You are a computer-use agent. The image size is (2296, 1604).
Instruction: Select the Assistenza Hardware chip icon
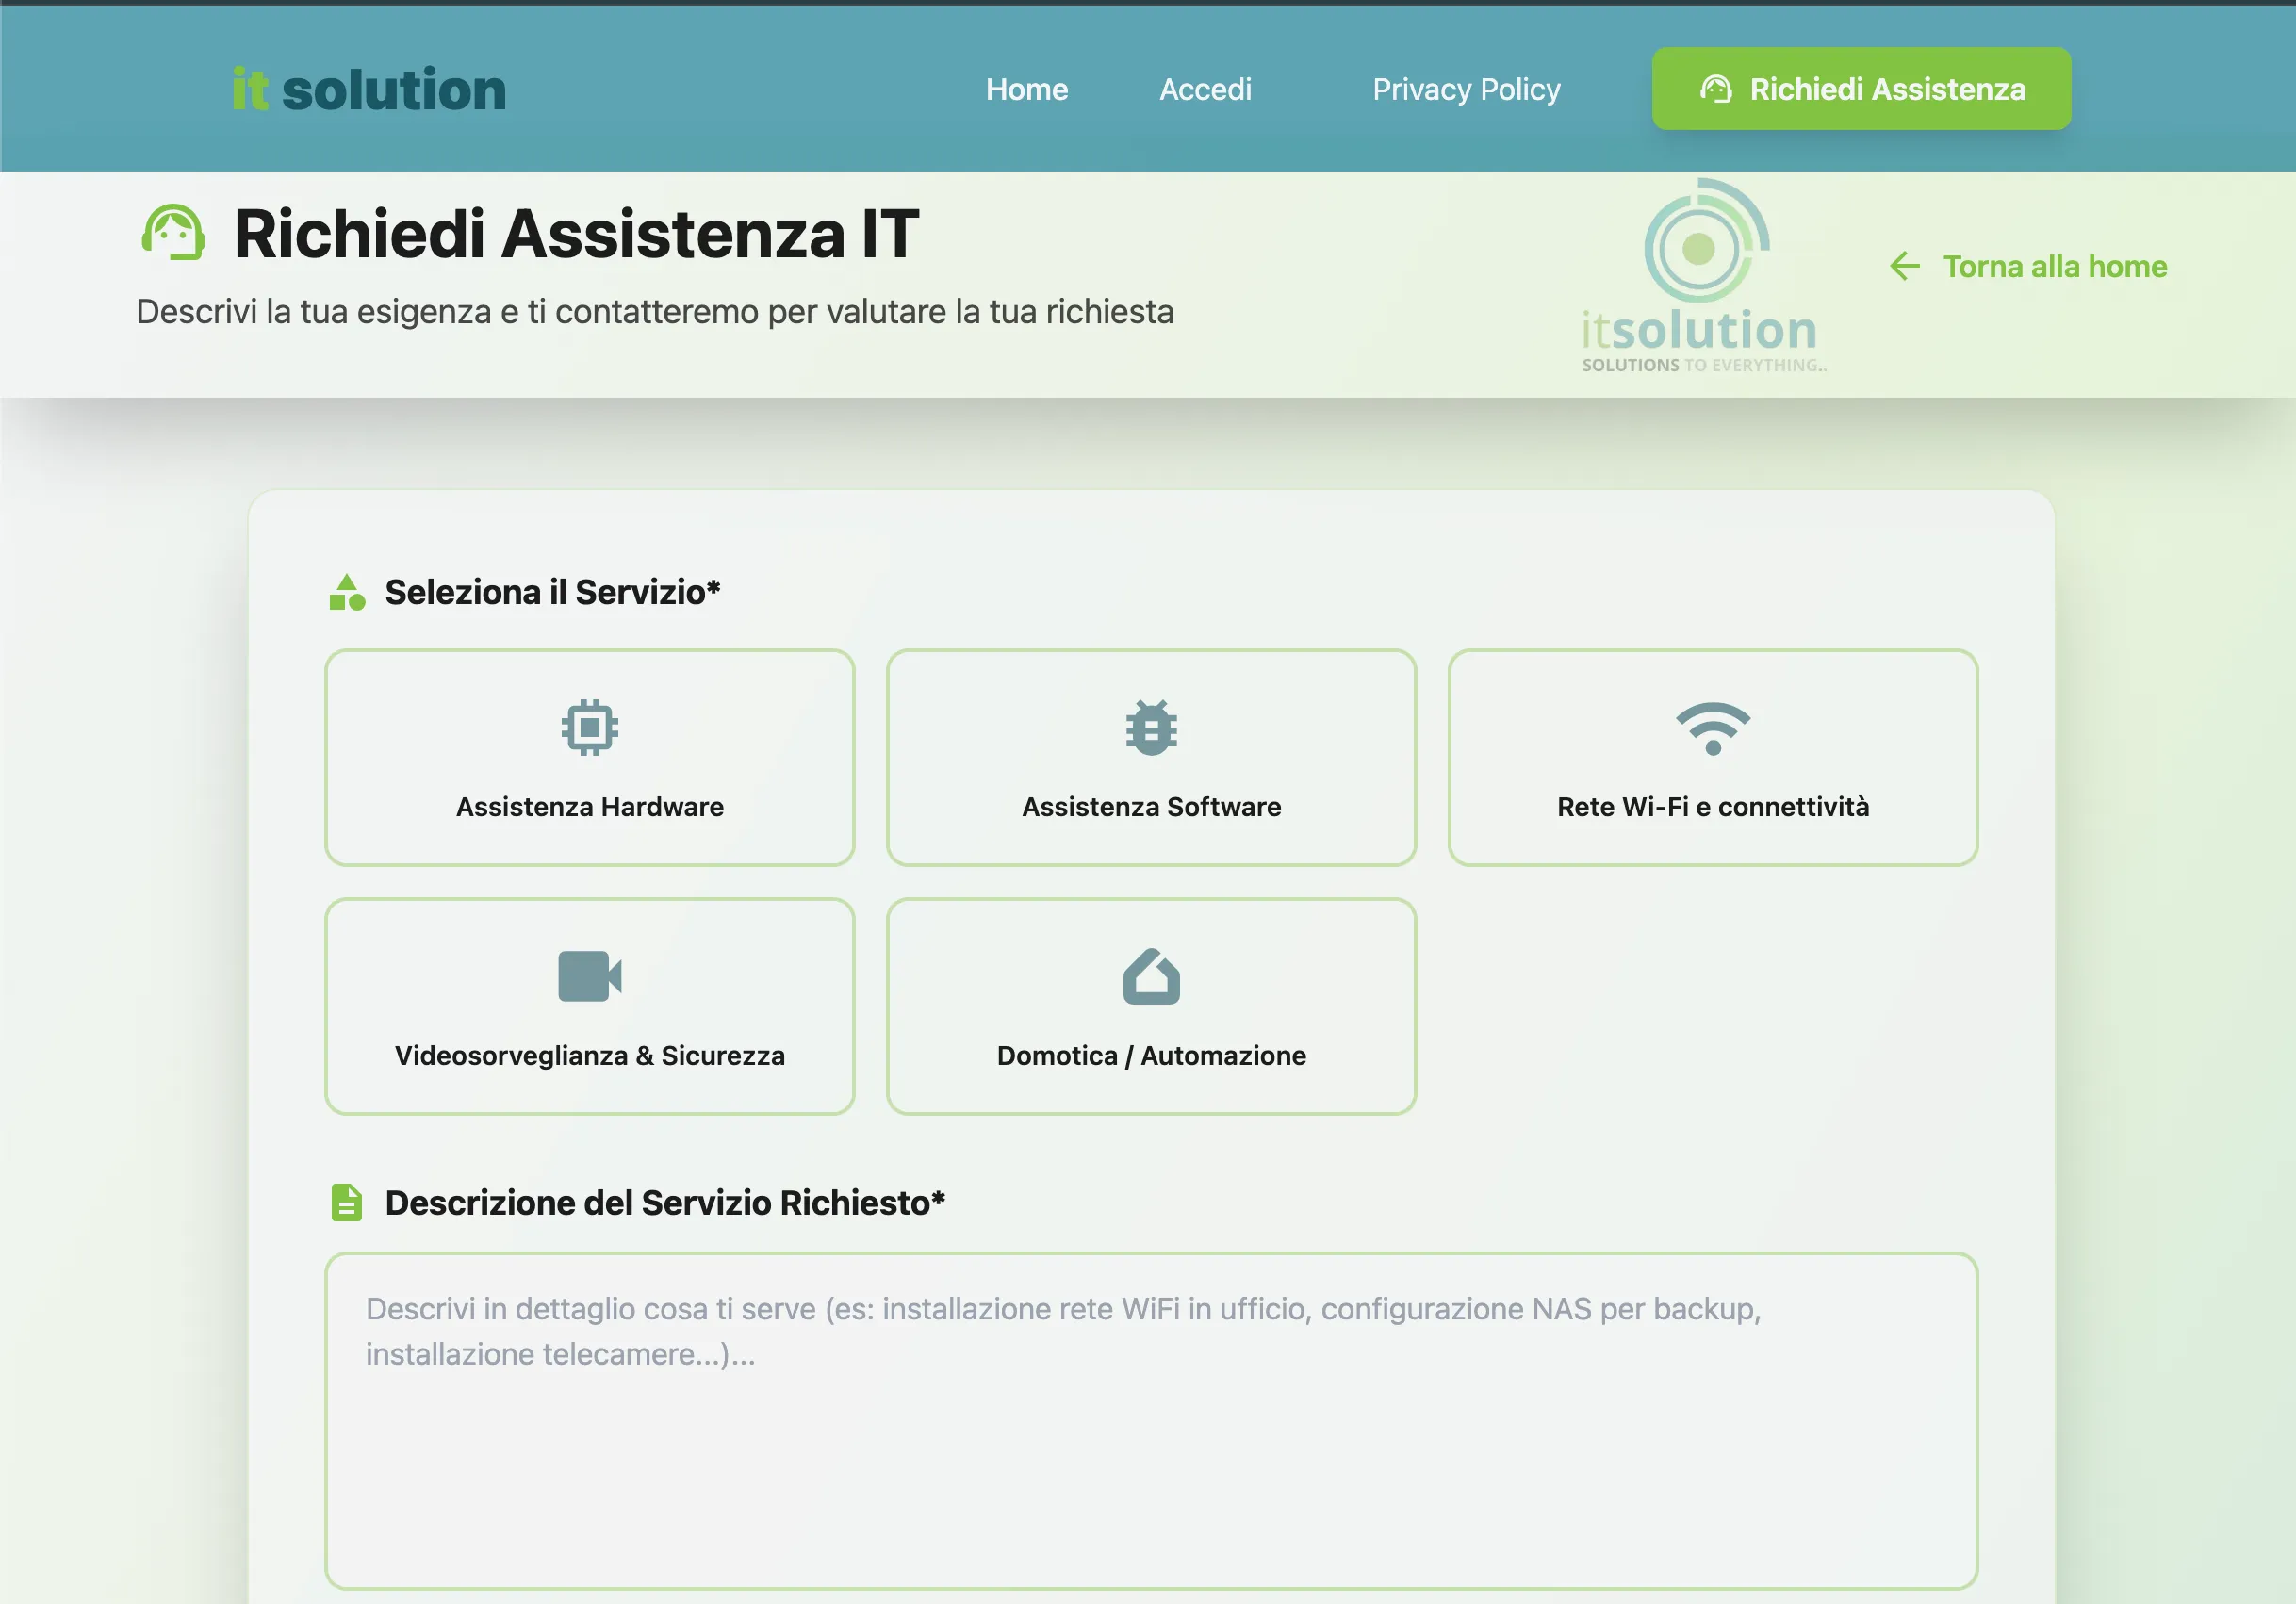pos(589,728)
